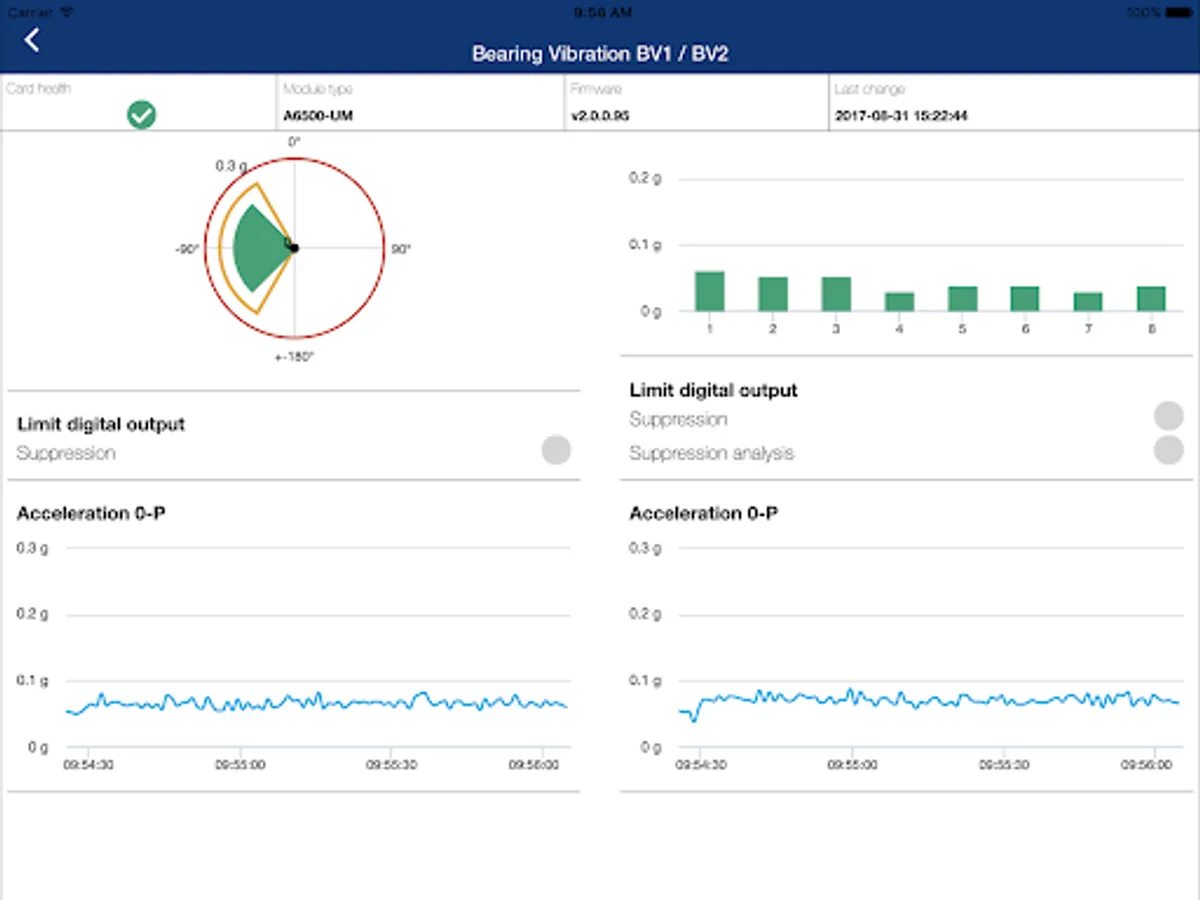1200x900 pixels.
Task: Toggle the right panel Suppression indicator
Action: 1168,416
